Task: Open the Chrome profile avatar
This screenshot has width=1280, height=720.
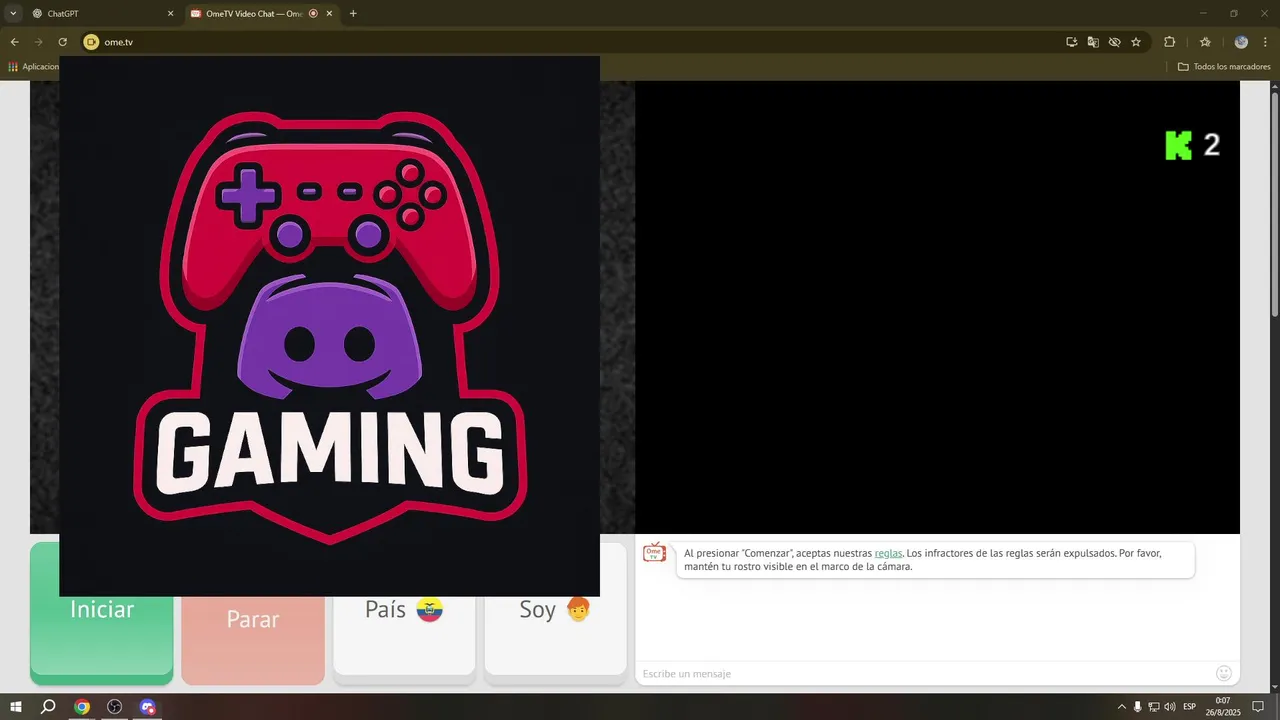Action: pos(1241,42)
